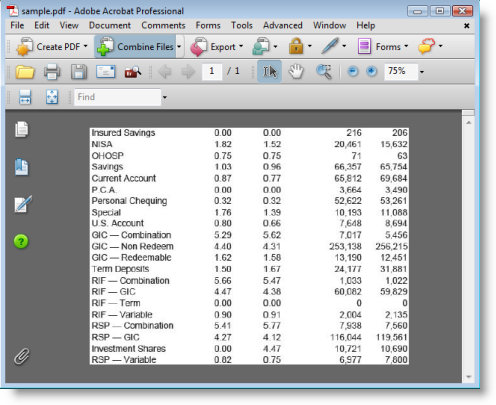This screenshot has height=405, width=496.
Task: Click the Combine Files button
Action: 135,47
